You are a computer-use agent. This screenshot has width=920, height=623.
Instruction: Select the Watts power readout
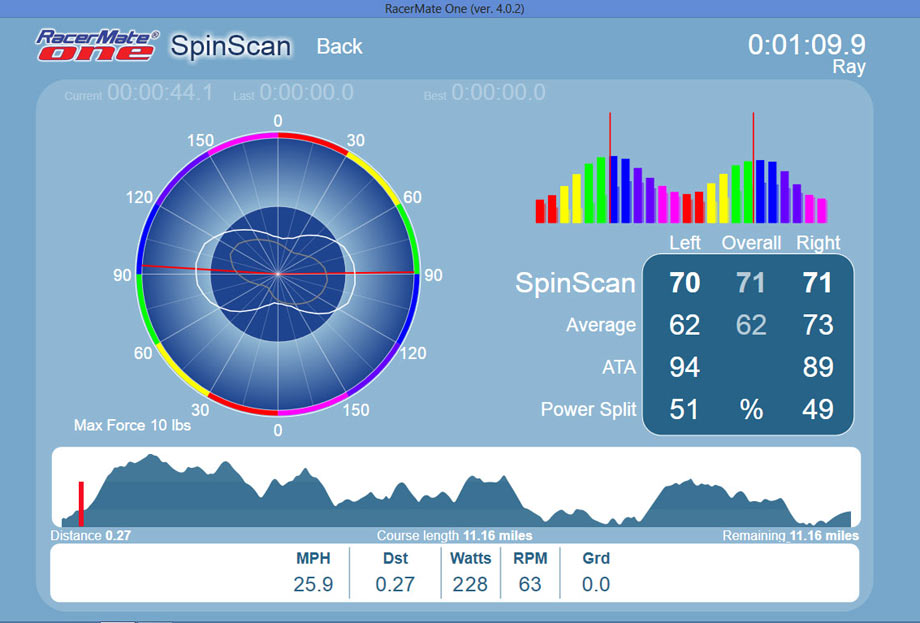point(470,584)
